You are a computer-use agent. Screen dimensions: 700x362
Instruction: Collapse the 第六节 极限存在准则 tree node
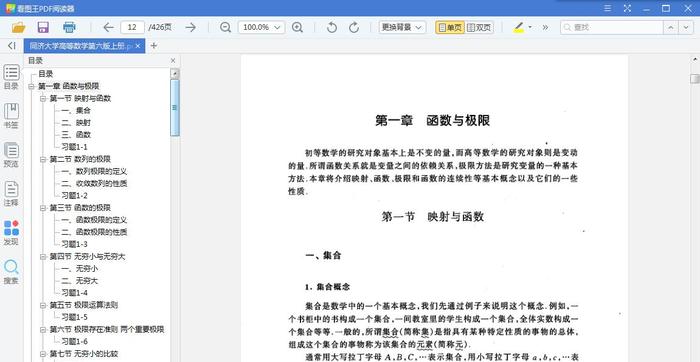click(43, 329)
